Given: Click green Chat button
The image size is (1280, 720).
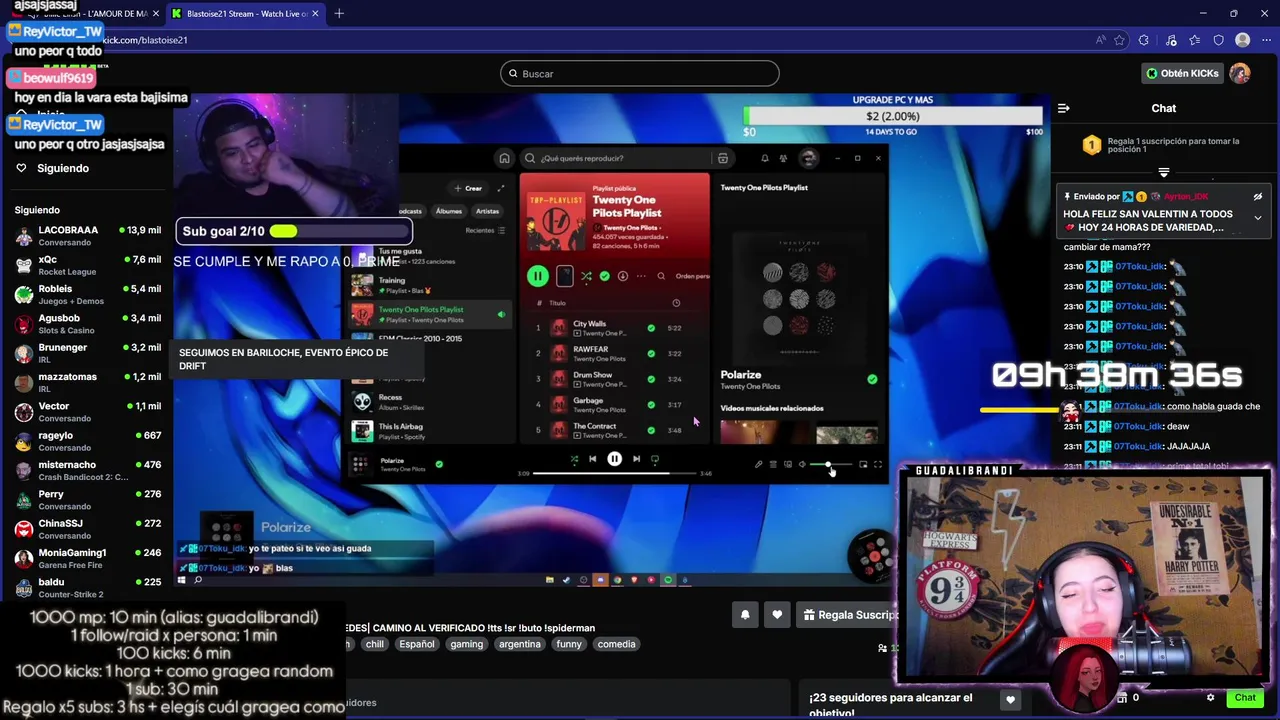Looking at the screenshot, I should (1245, 698).
